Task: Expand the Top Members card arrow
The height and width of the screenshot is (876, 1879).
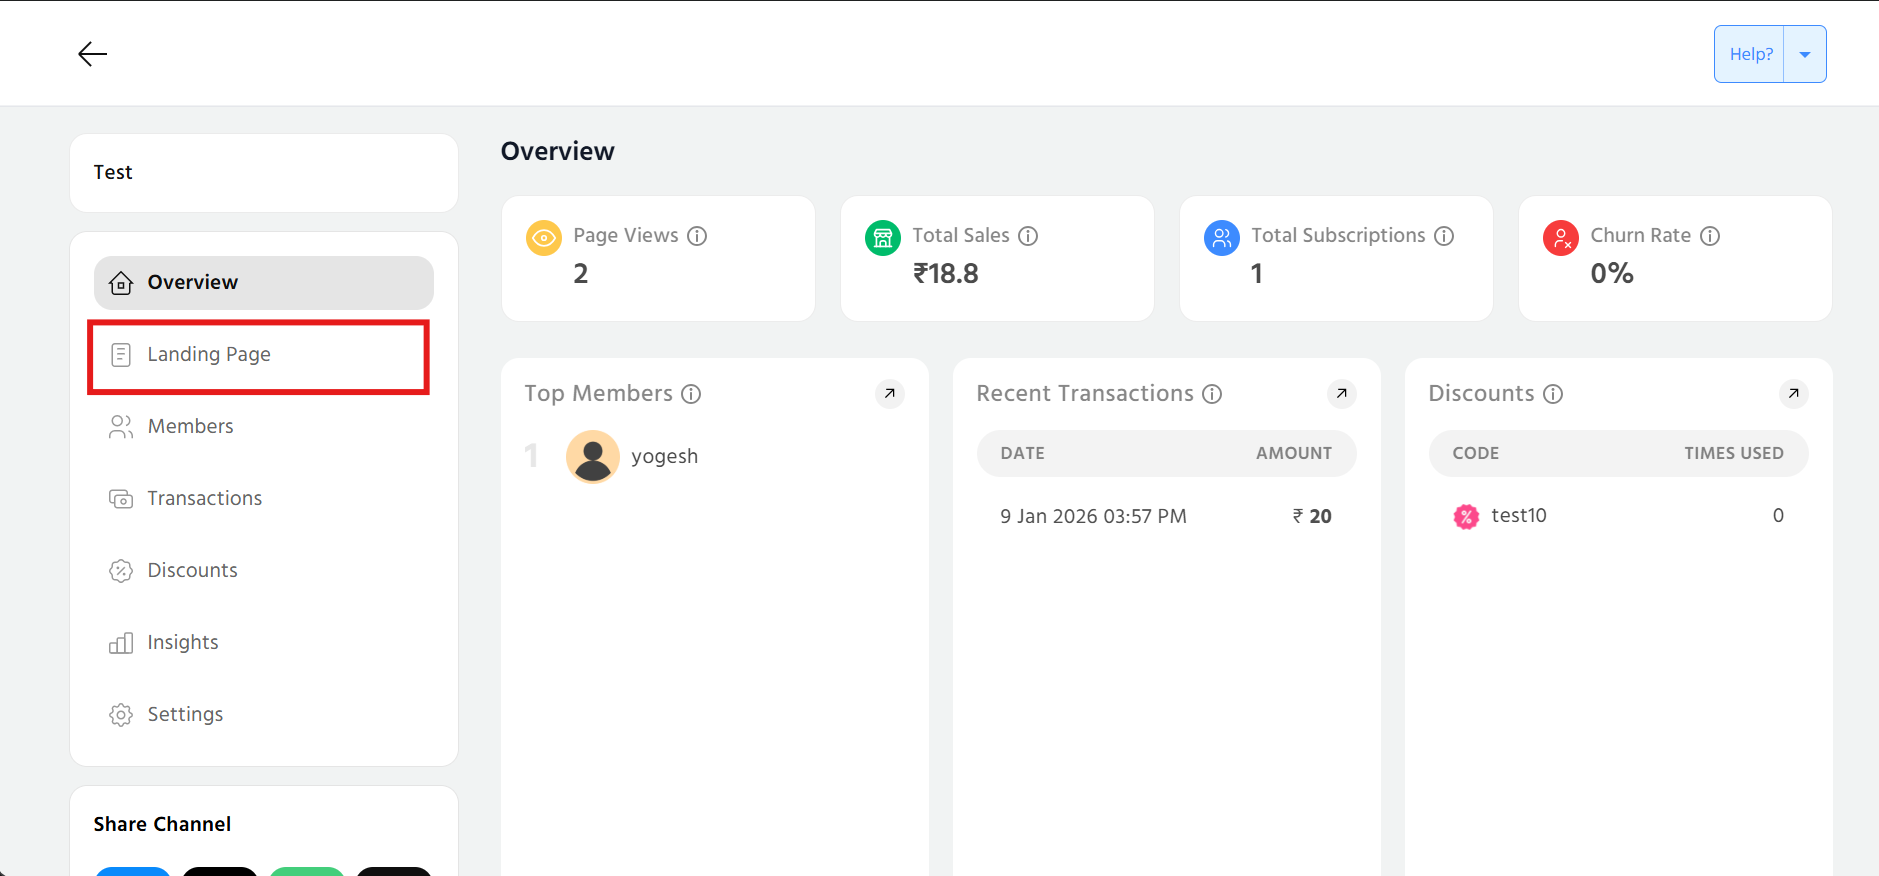Action: 889,394
